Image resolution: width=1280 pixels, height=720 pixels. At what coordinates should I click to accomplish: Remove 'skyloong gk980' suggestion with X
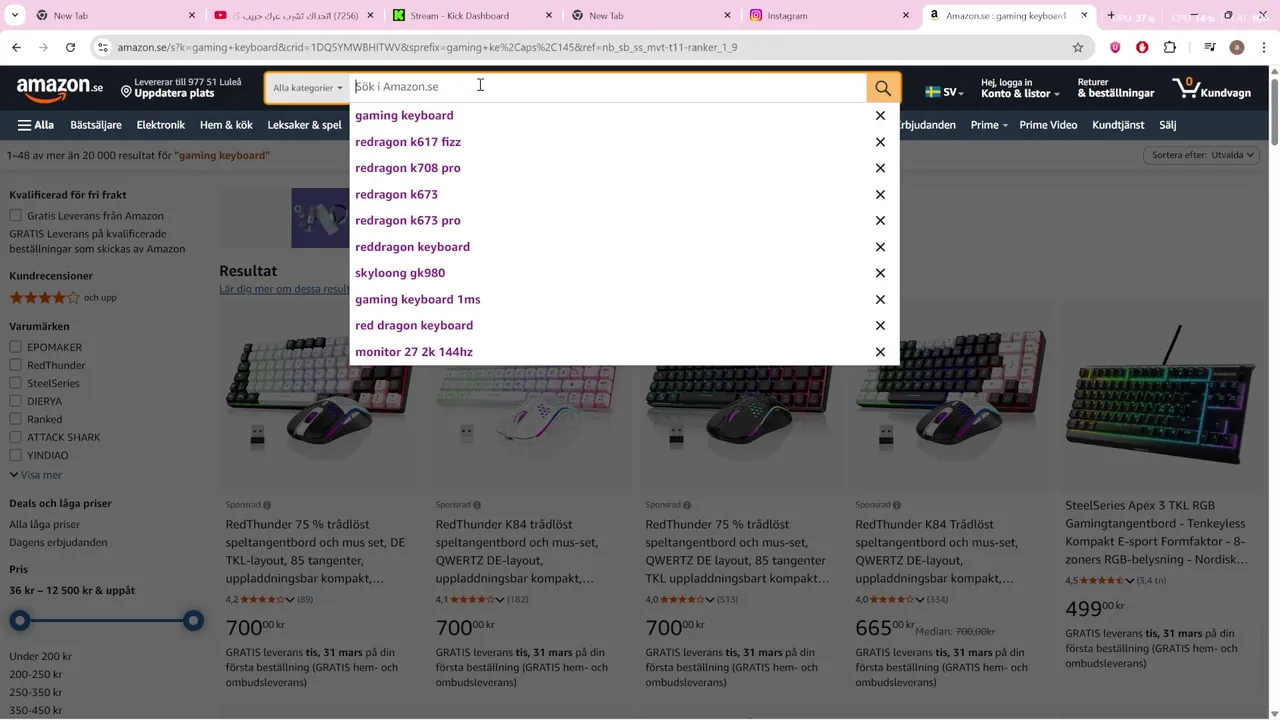click(x=880, y=273)
